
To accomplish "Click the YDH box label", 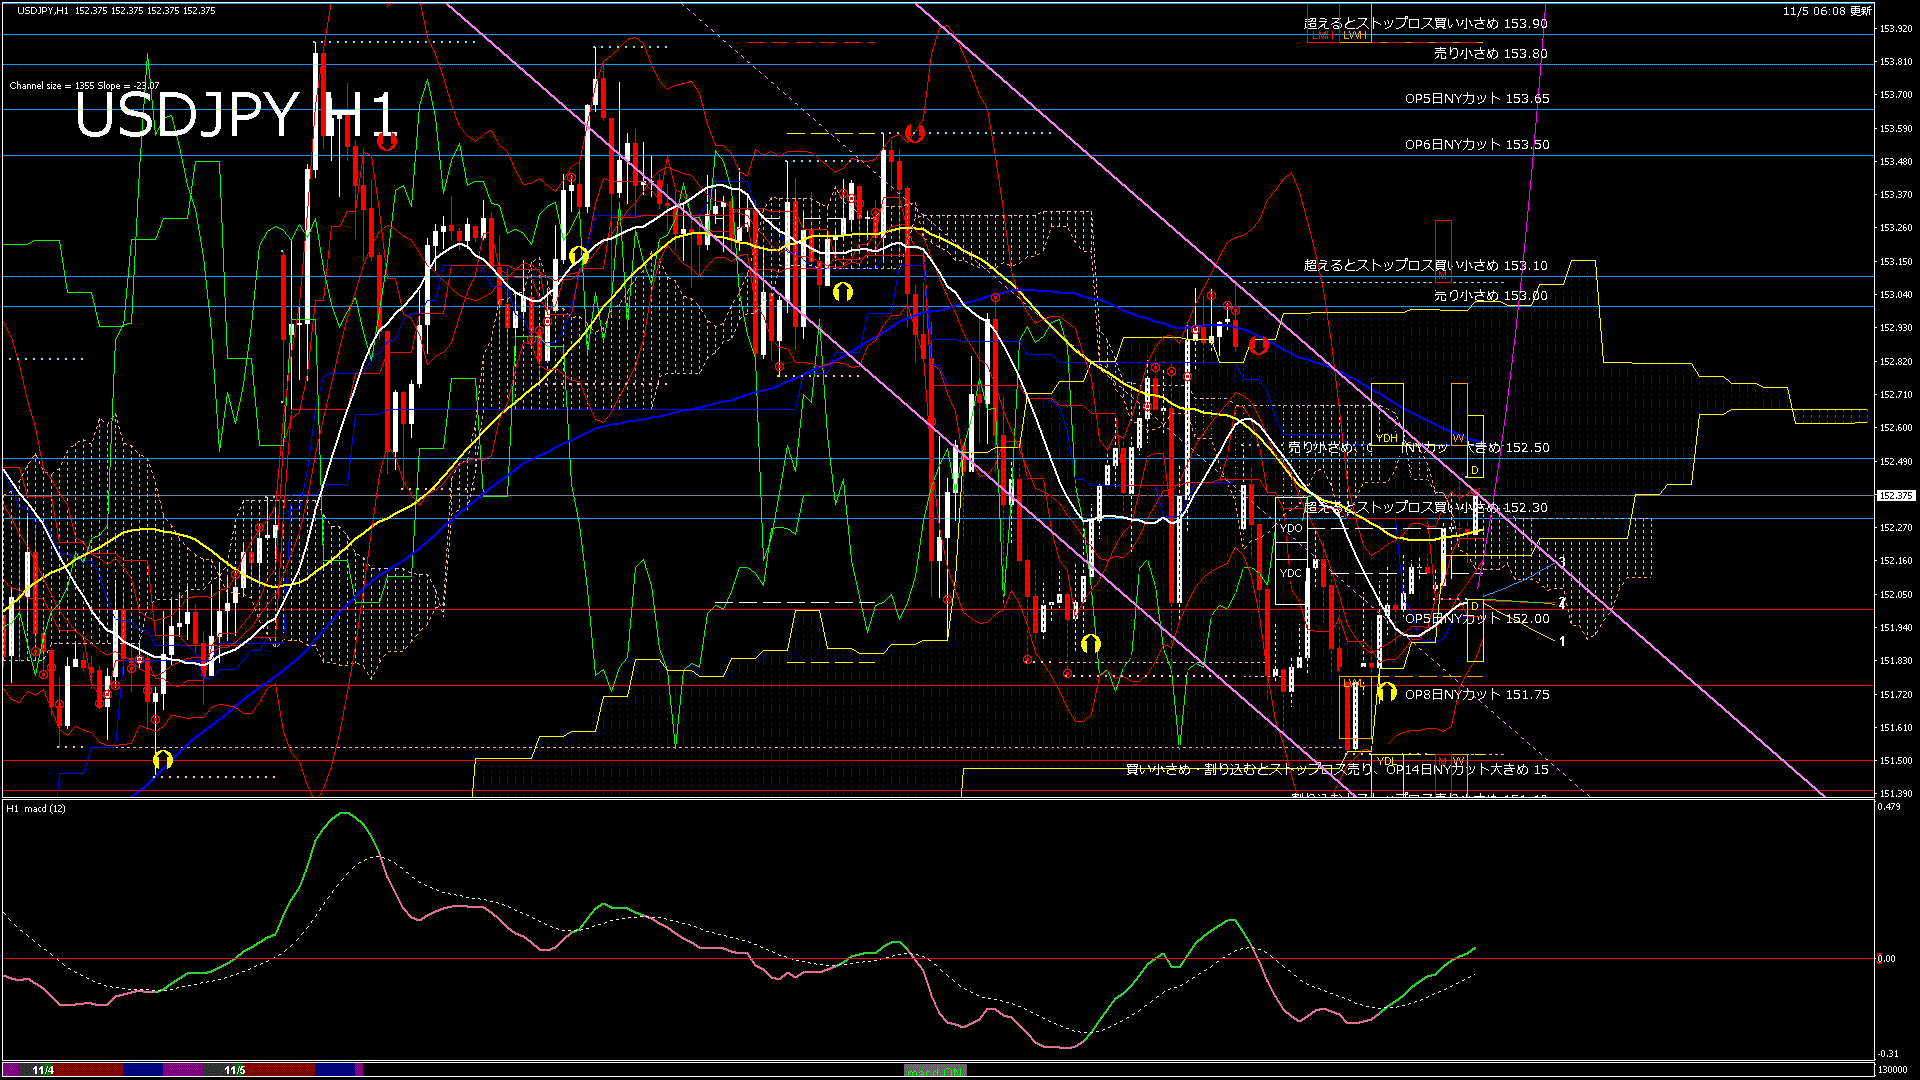I will [1386, 438].
